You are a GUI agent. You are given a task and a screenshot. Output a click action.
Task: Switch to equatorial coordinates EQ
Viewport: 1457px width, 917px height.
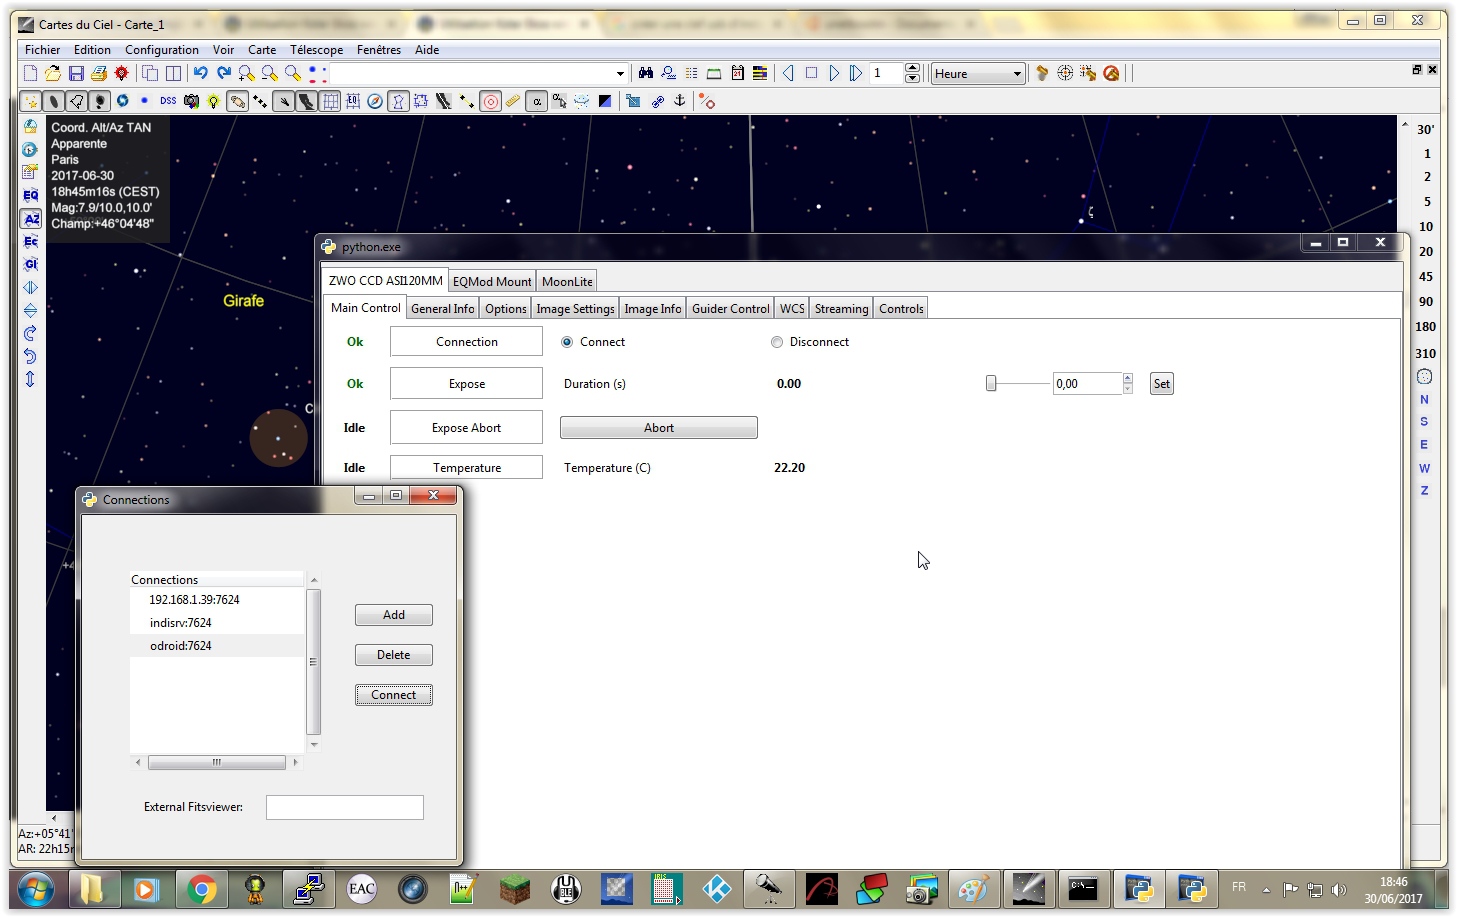pos(31,195)
